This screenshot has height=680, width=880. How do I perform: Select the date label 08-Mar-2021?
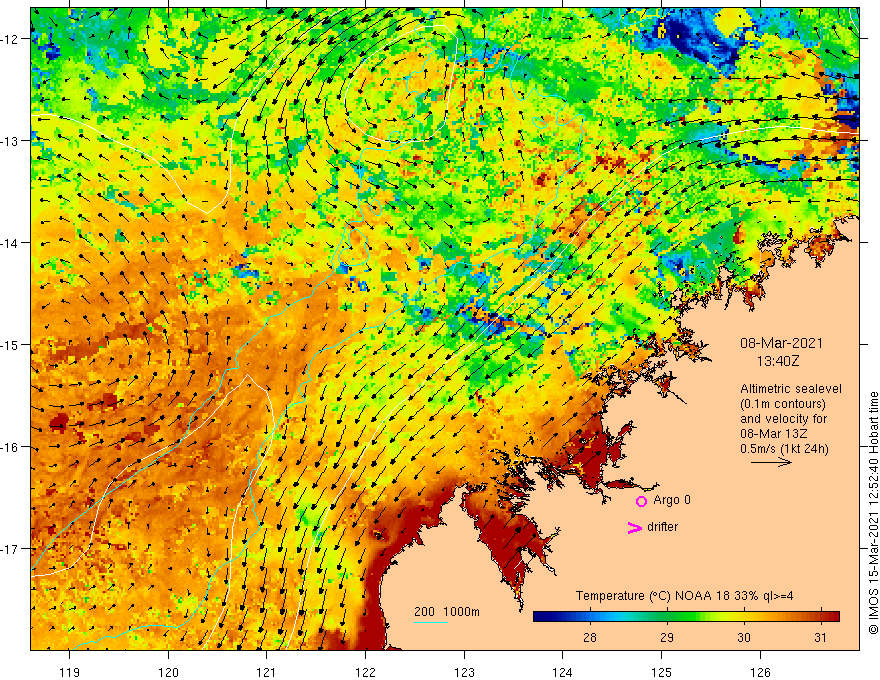point(781,343)
